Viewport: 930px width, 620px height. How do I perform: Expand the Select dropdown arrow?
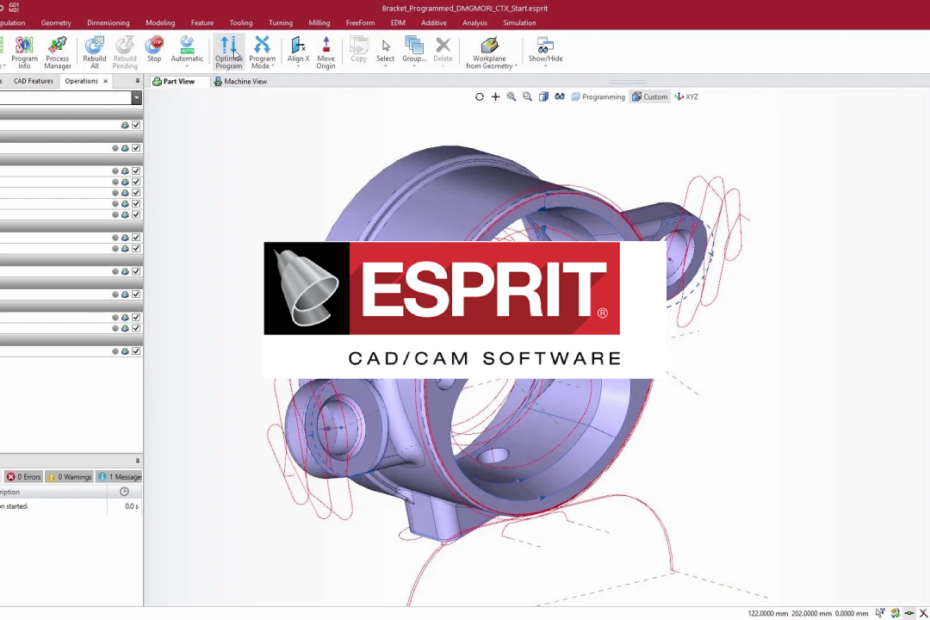(386, 66)
